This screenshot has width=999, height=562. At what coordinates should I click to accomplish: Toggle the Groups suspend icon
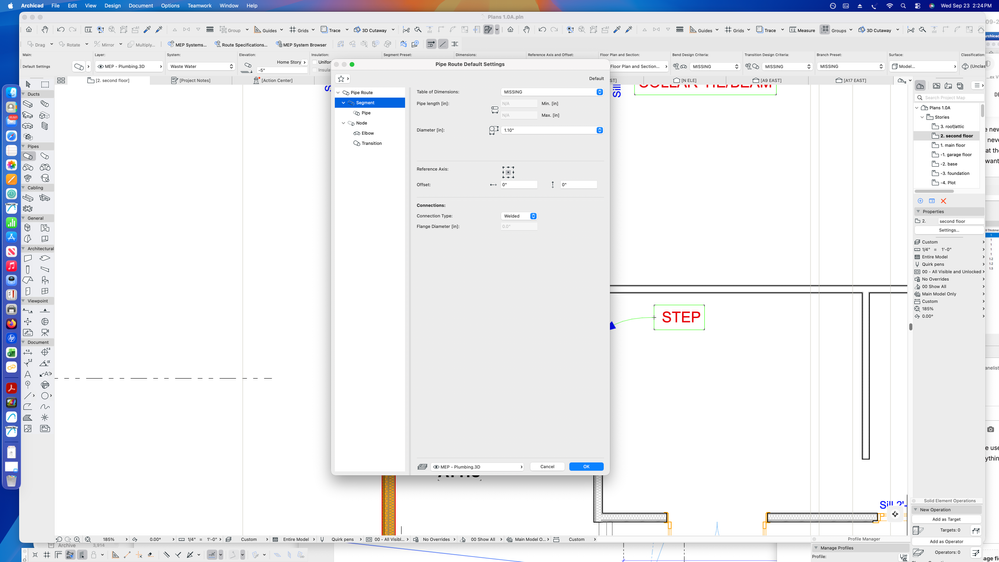pos(825,30)
